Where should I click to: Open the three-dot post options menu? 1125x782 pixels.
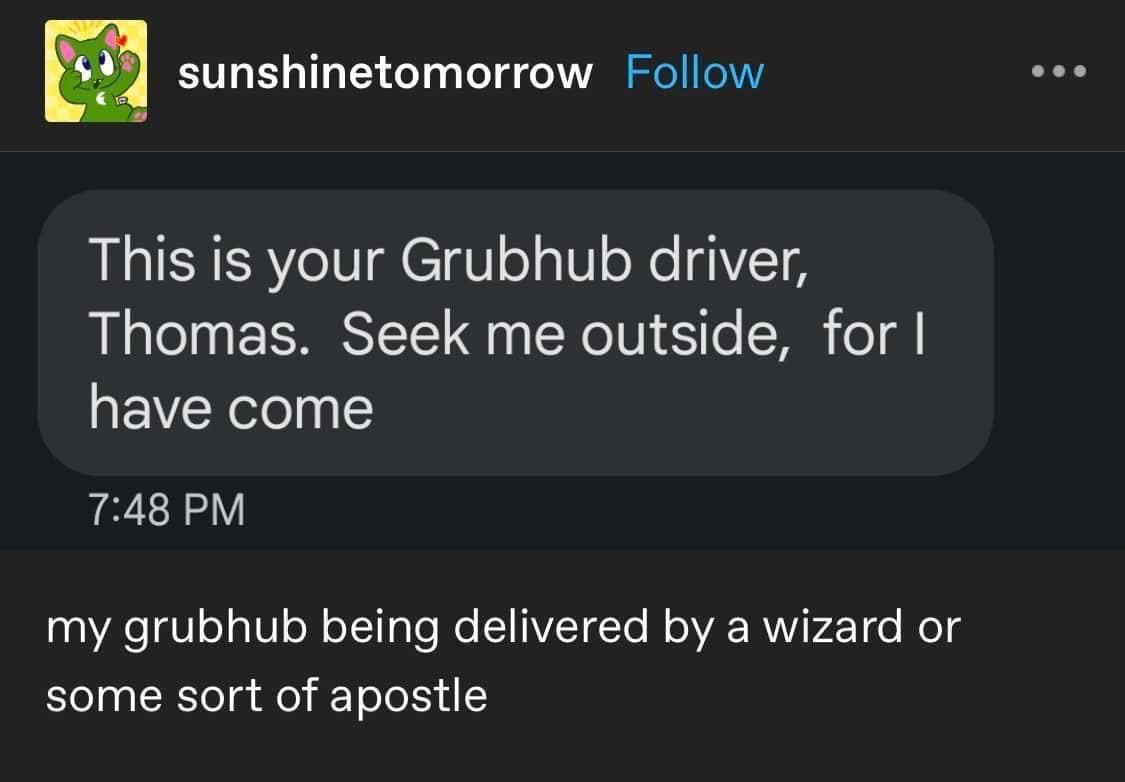(1059, 72)
